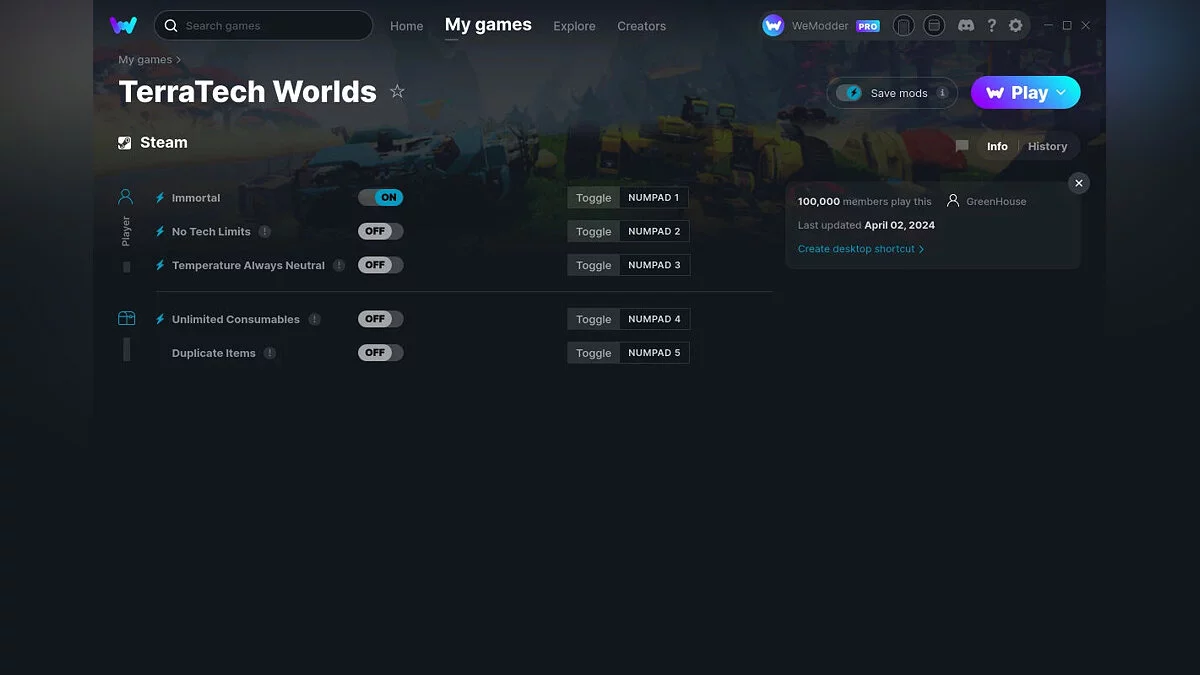The width and height of the screenshot is (1200, 675).
Task: Expand Temperature Always Neutral details
Action: coord(338,265)
